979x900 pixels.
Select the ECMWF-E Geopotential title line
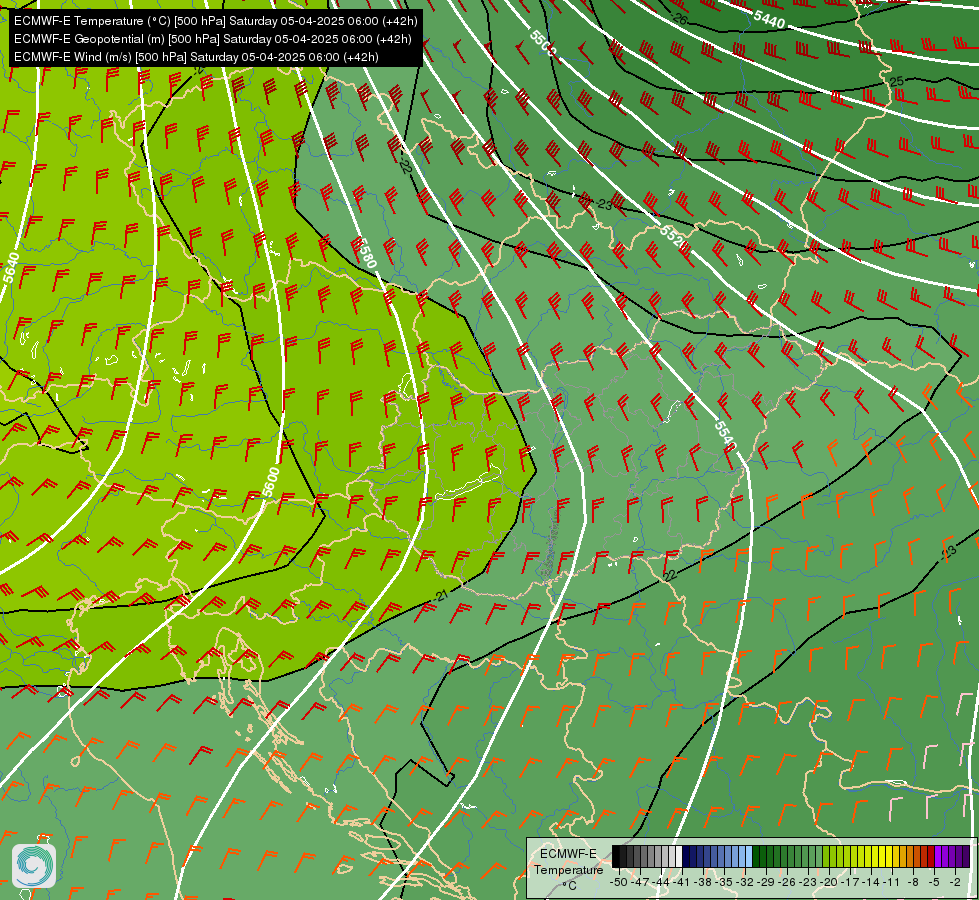tap(212, 39)
